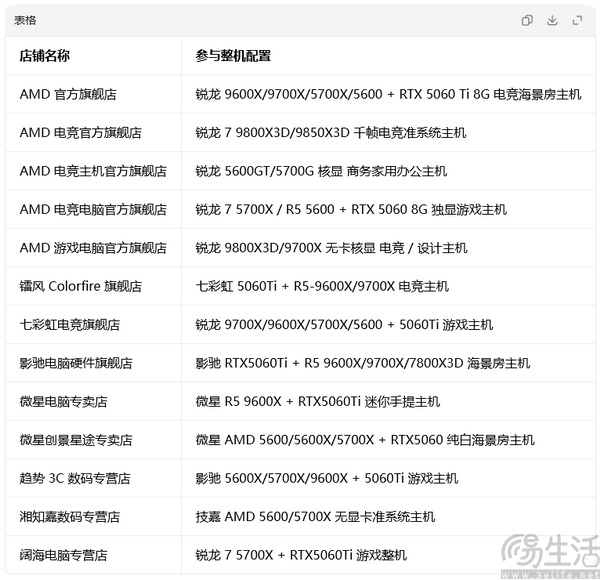The image size is (600, 580).
Task: Expand the table to fullscreen view
Action: tap(577, 20)
